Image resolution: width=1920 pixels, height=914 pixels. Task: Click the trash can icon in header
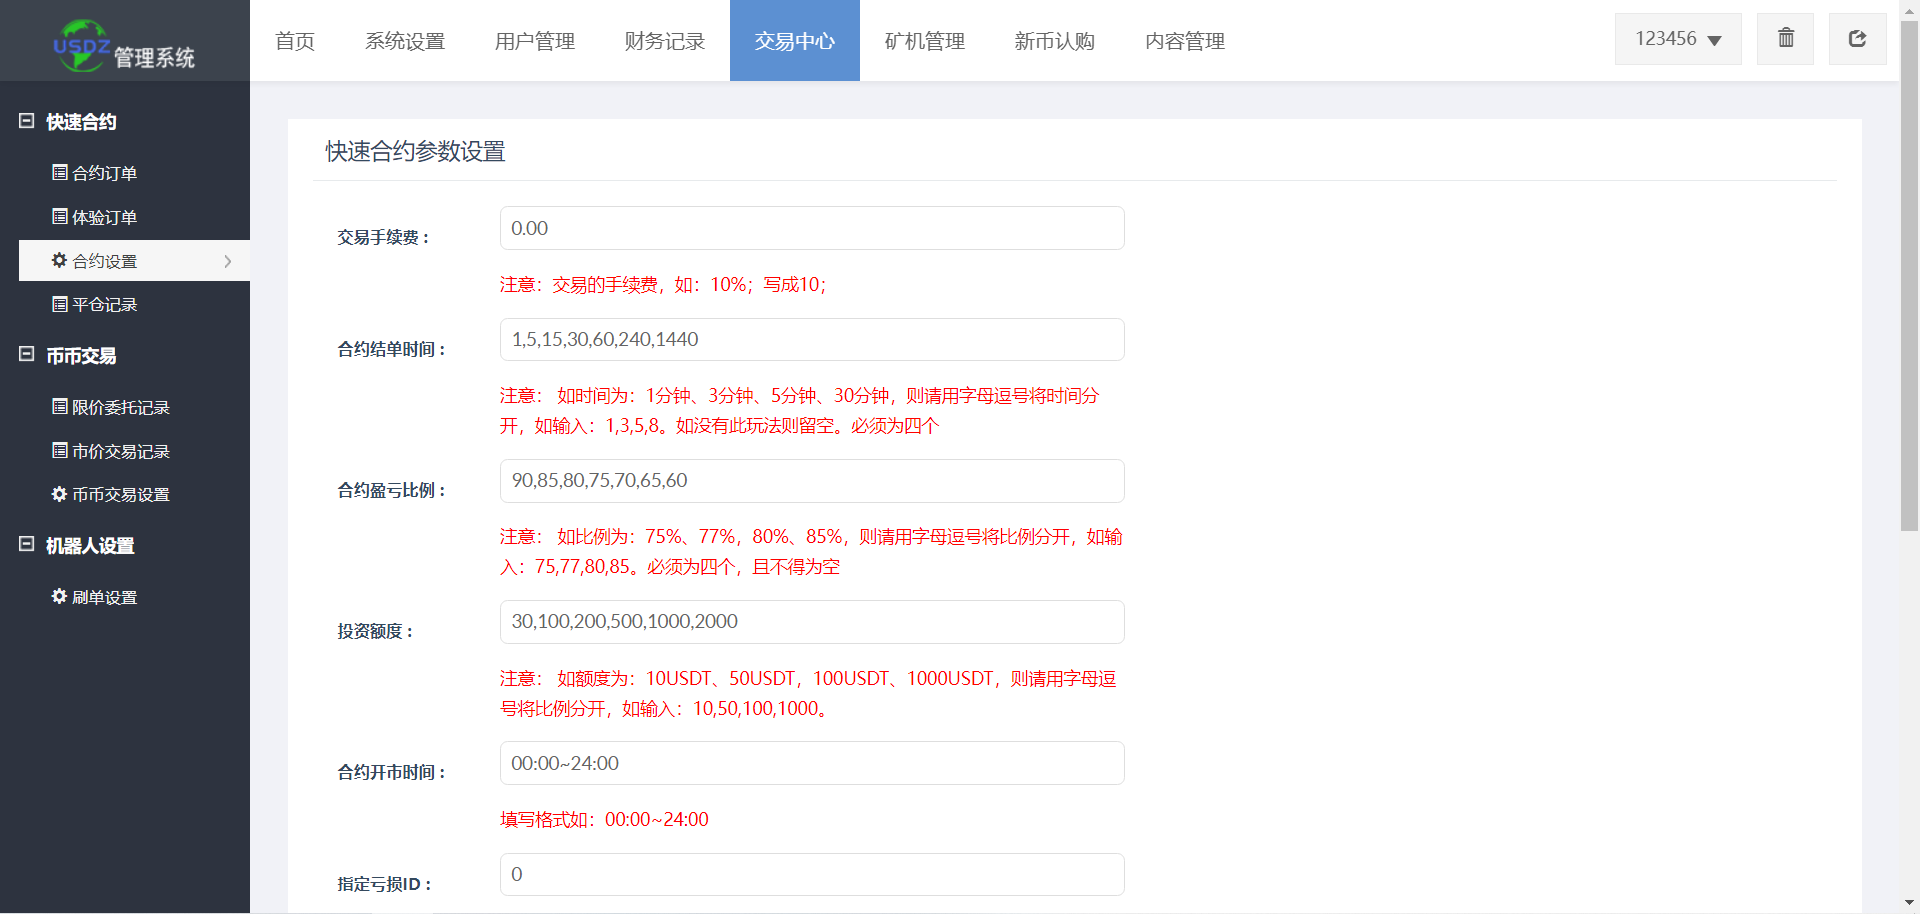pos(1785,39)
